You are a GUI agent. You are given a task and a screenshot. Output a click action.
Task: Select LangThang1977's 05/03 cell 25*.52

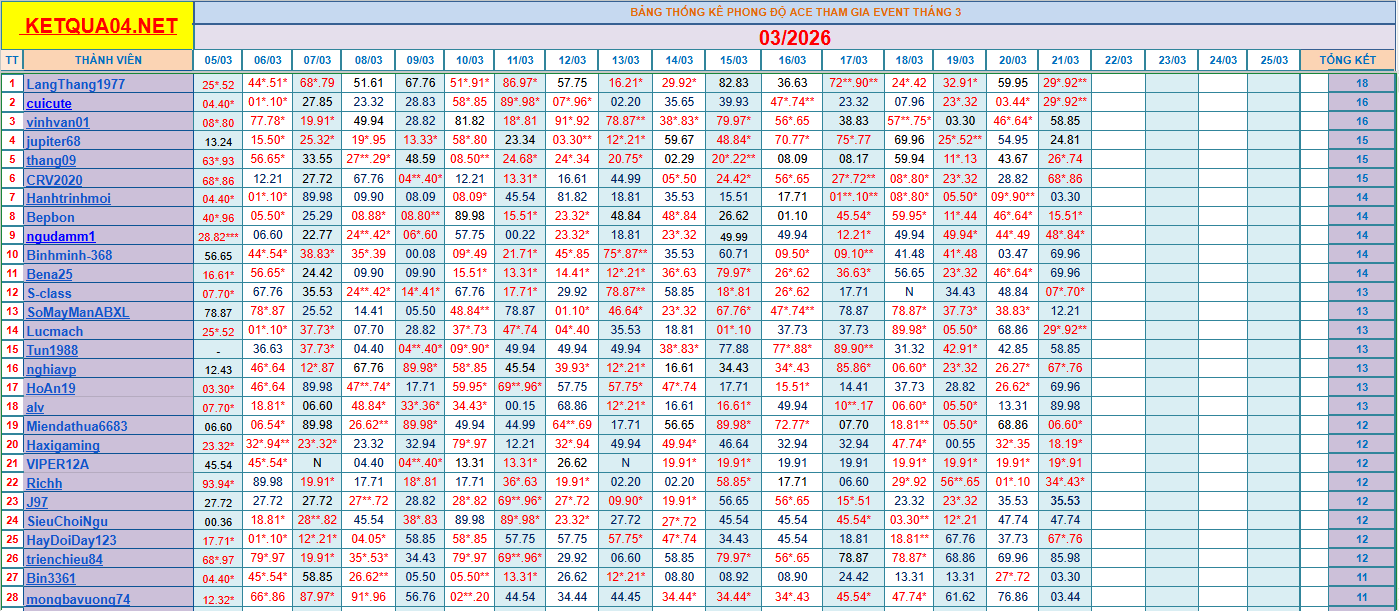218,85
